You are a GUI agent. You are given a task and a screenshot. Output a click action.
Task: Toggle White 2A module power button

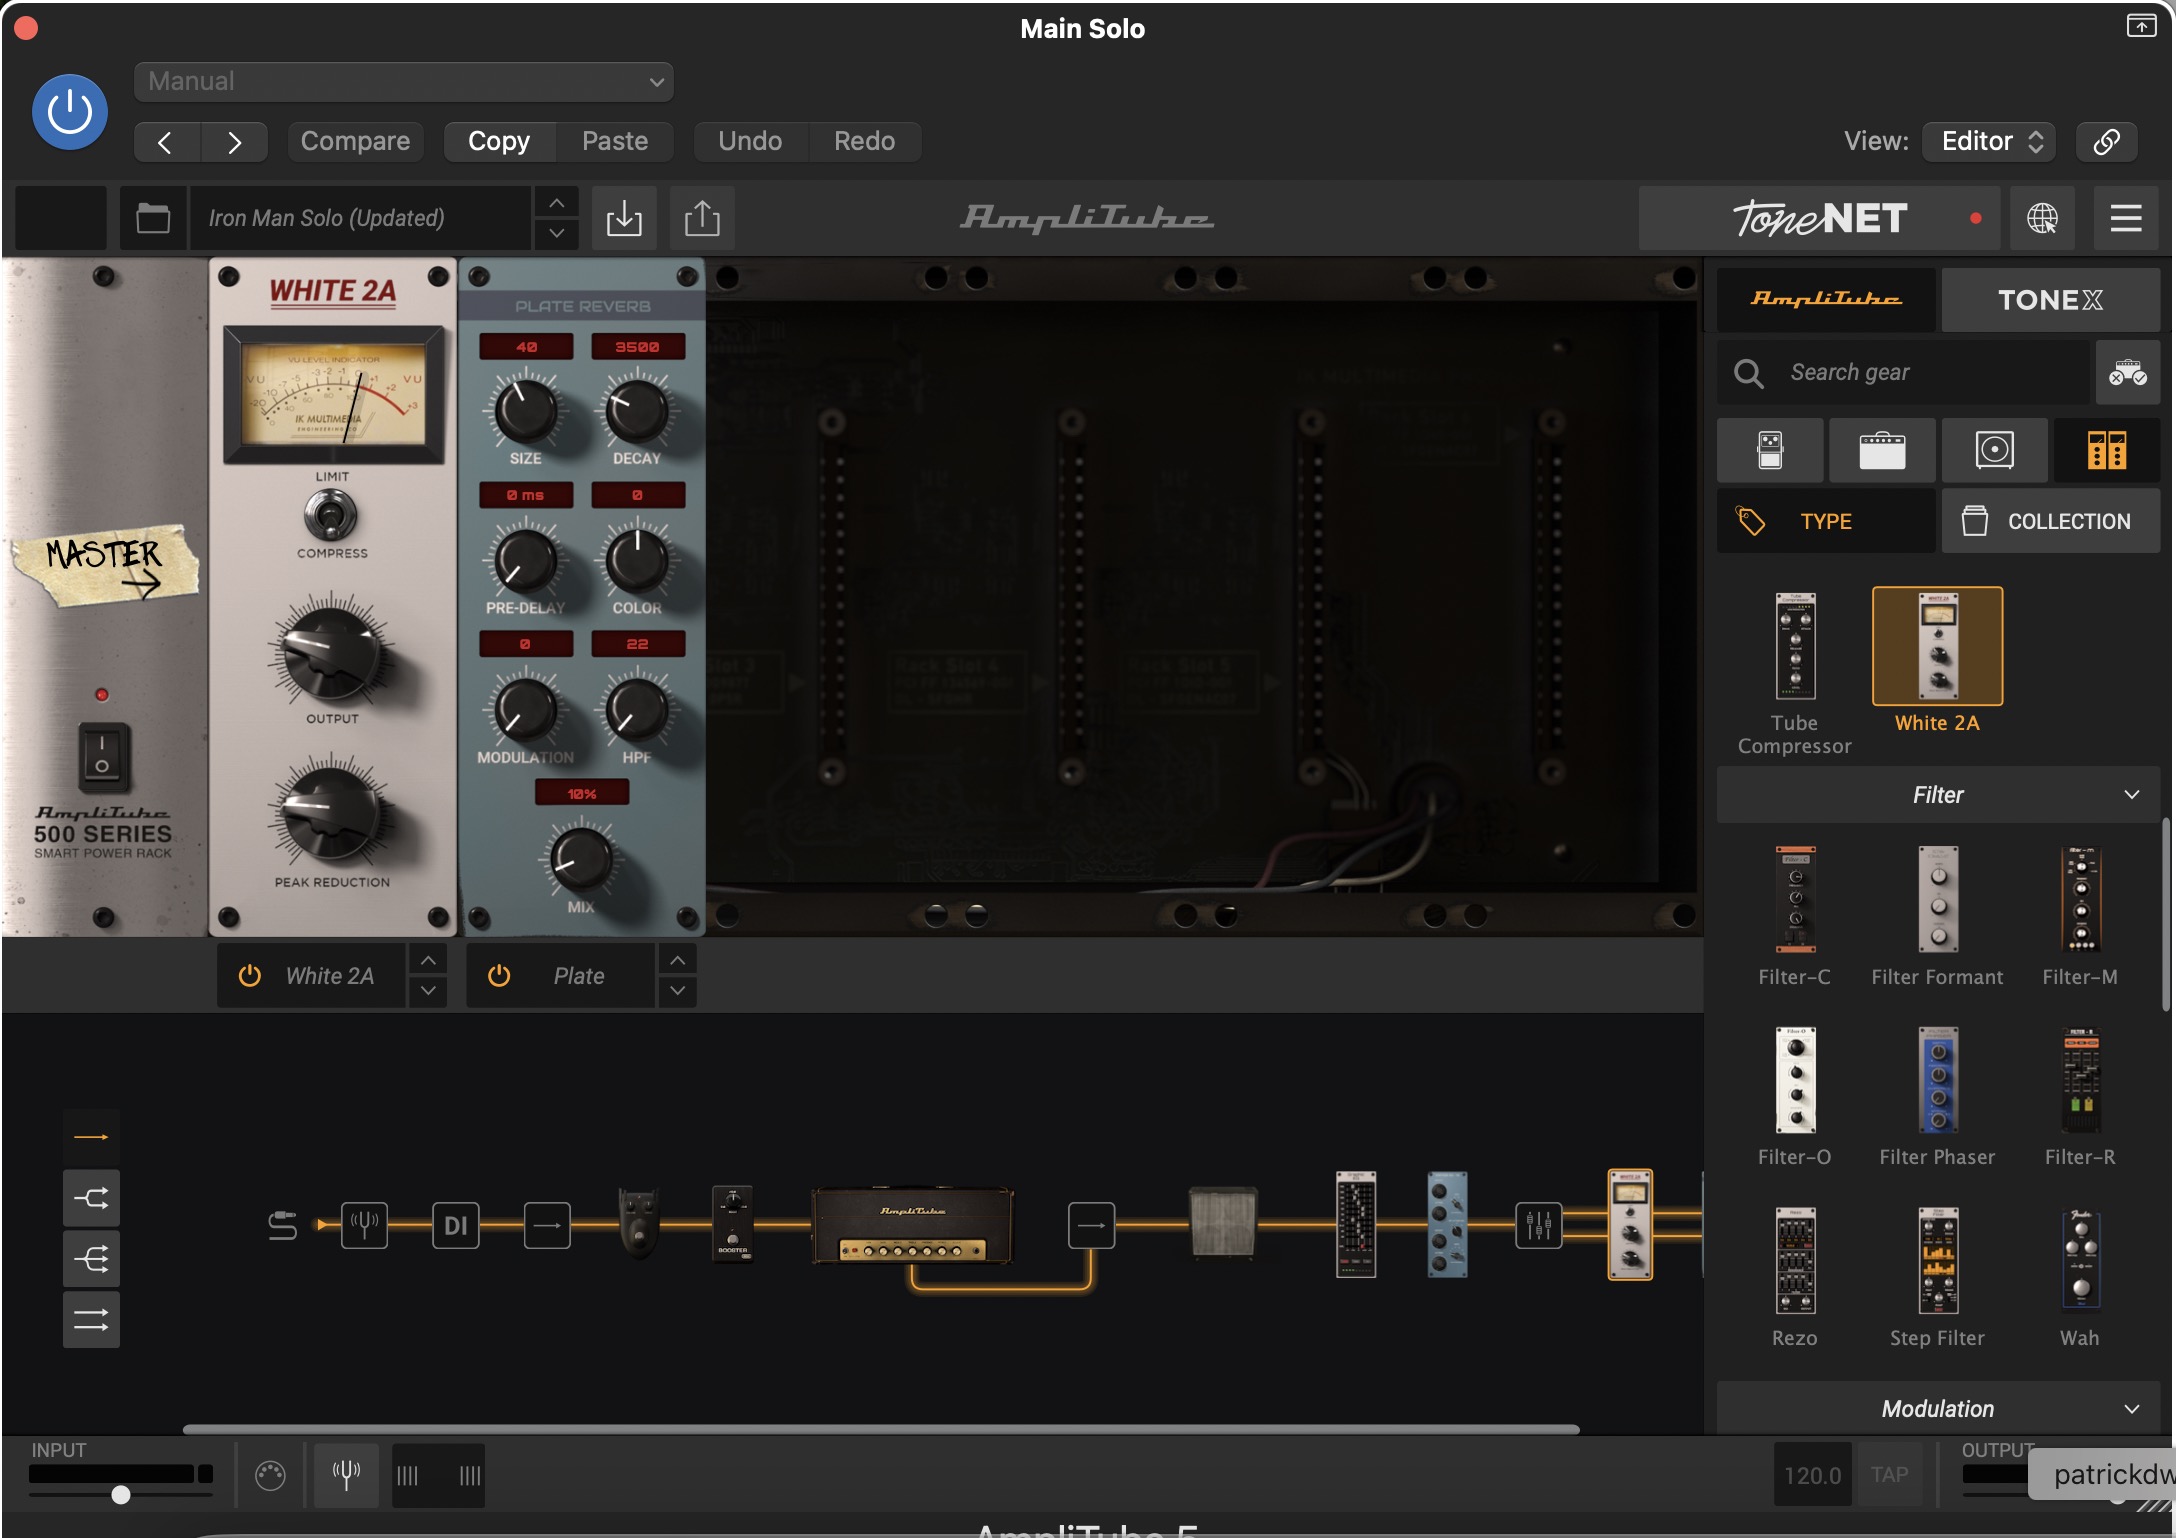pos(250,976)
